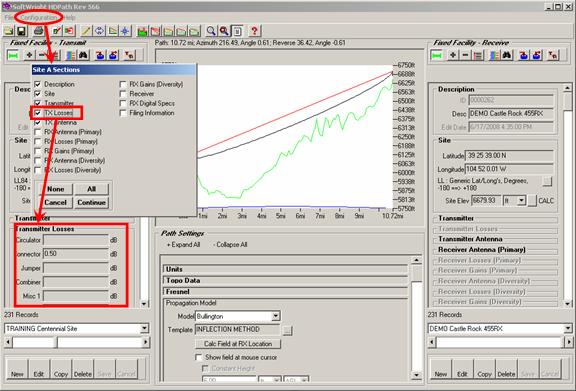The height and width of the screenshot is (391, 576).
Task: Click the list sections icon in Receive toolbar
Action: [x=478, y=55]
